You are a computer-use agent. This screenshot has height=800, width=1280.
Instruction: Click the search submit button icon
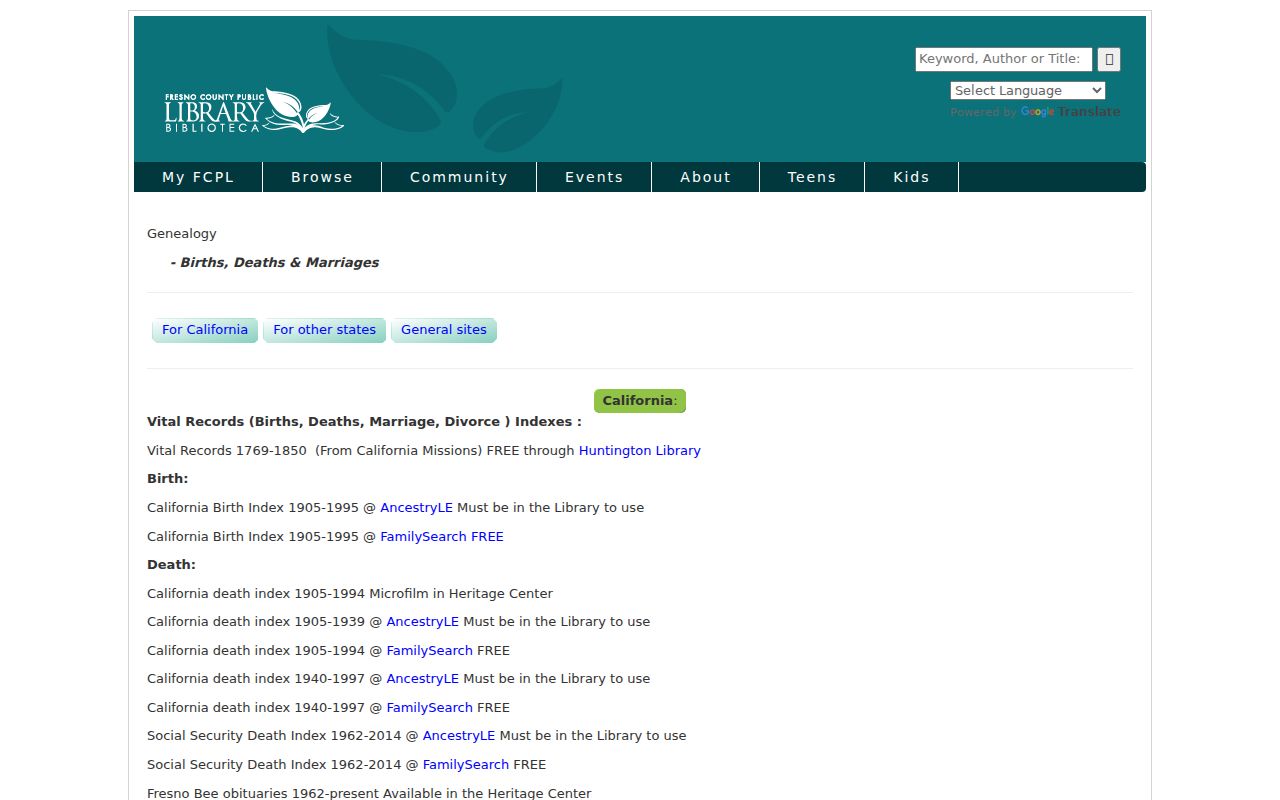(1109, 59)
